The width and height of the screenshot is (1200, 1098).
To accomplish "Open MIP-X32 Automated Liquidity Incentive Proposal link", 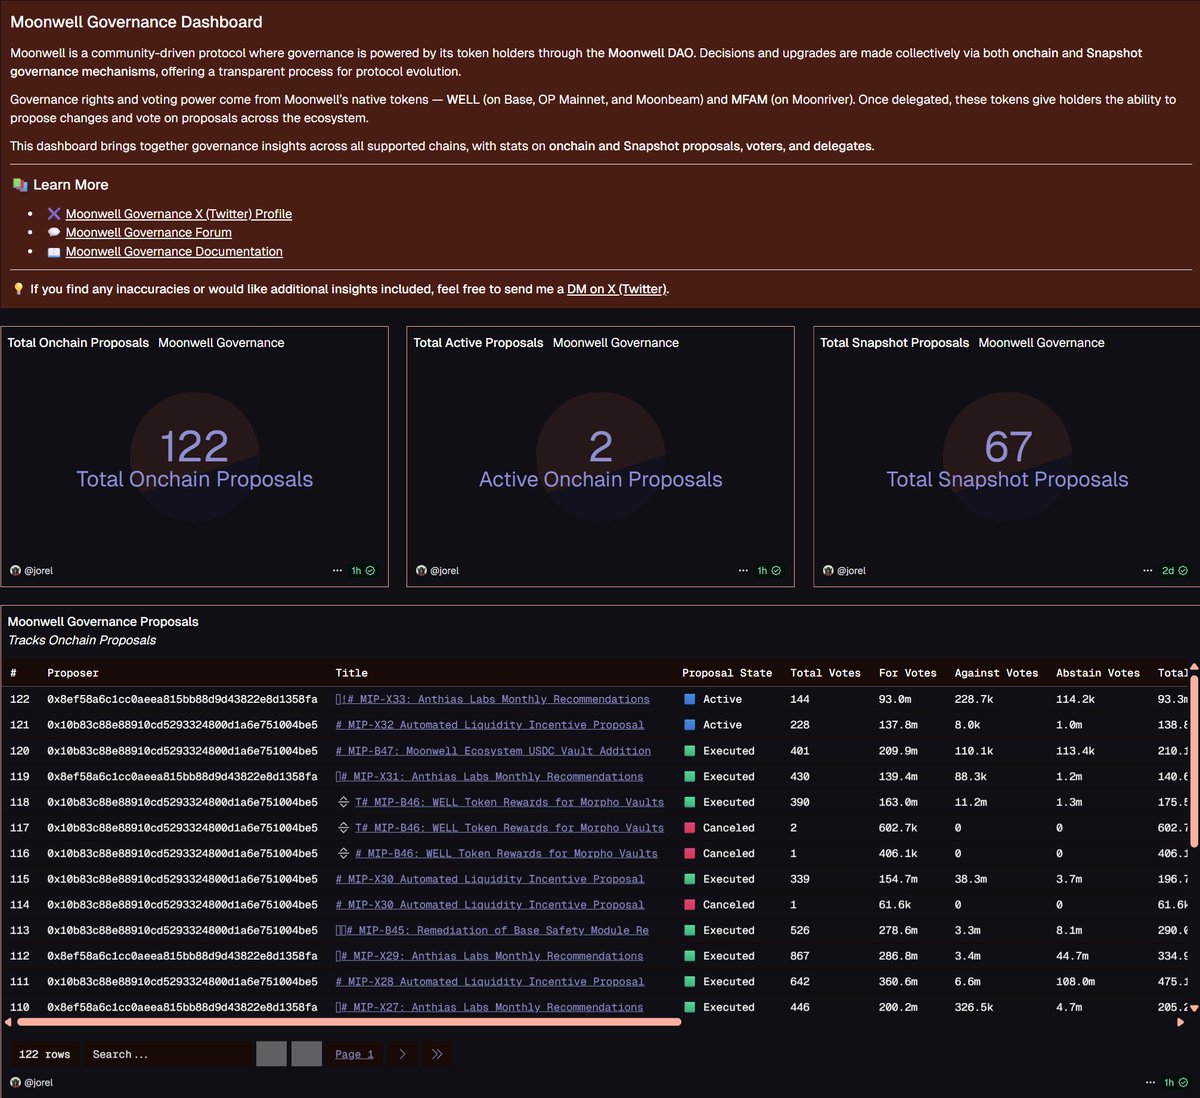I will pos(490,725).
